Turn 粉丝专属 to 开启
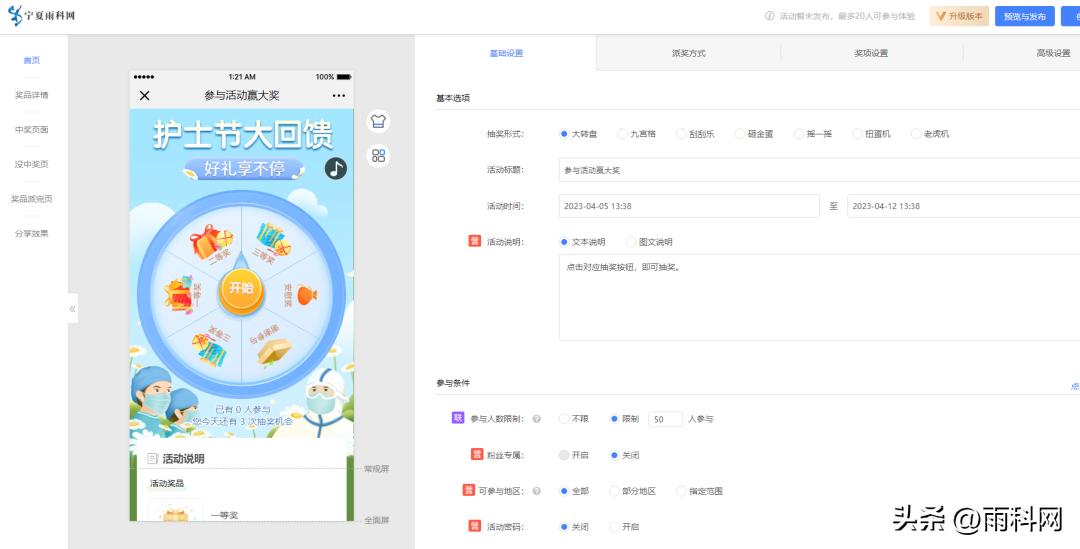Image resolution: width=1080 pixels, height=549 pixels. tap(565, 455)
